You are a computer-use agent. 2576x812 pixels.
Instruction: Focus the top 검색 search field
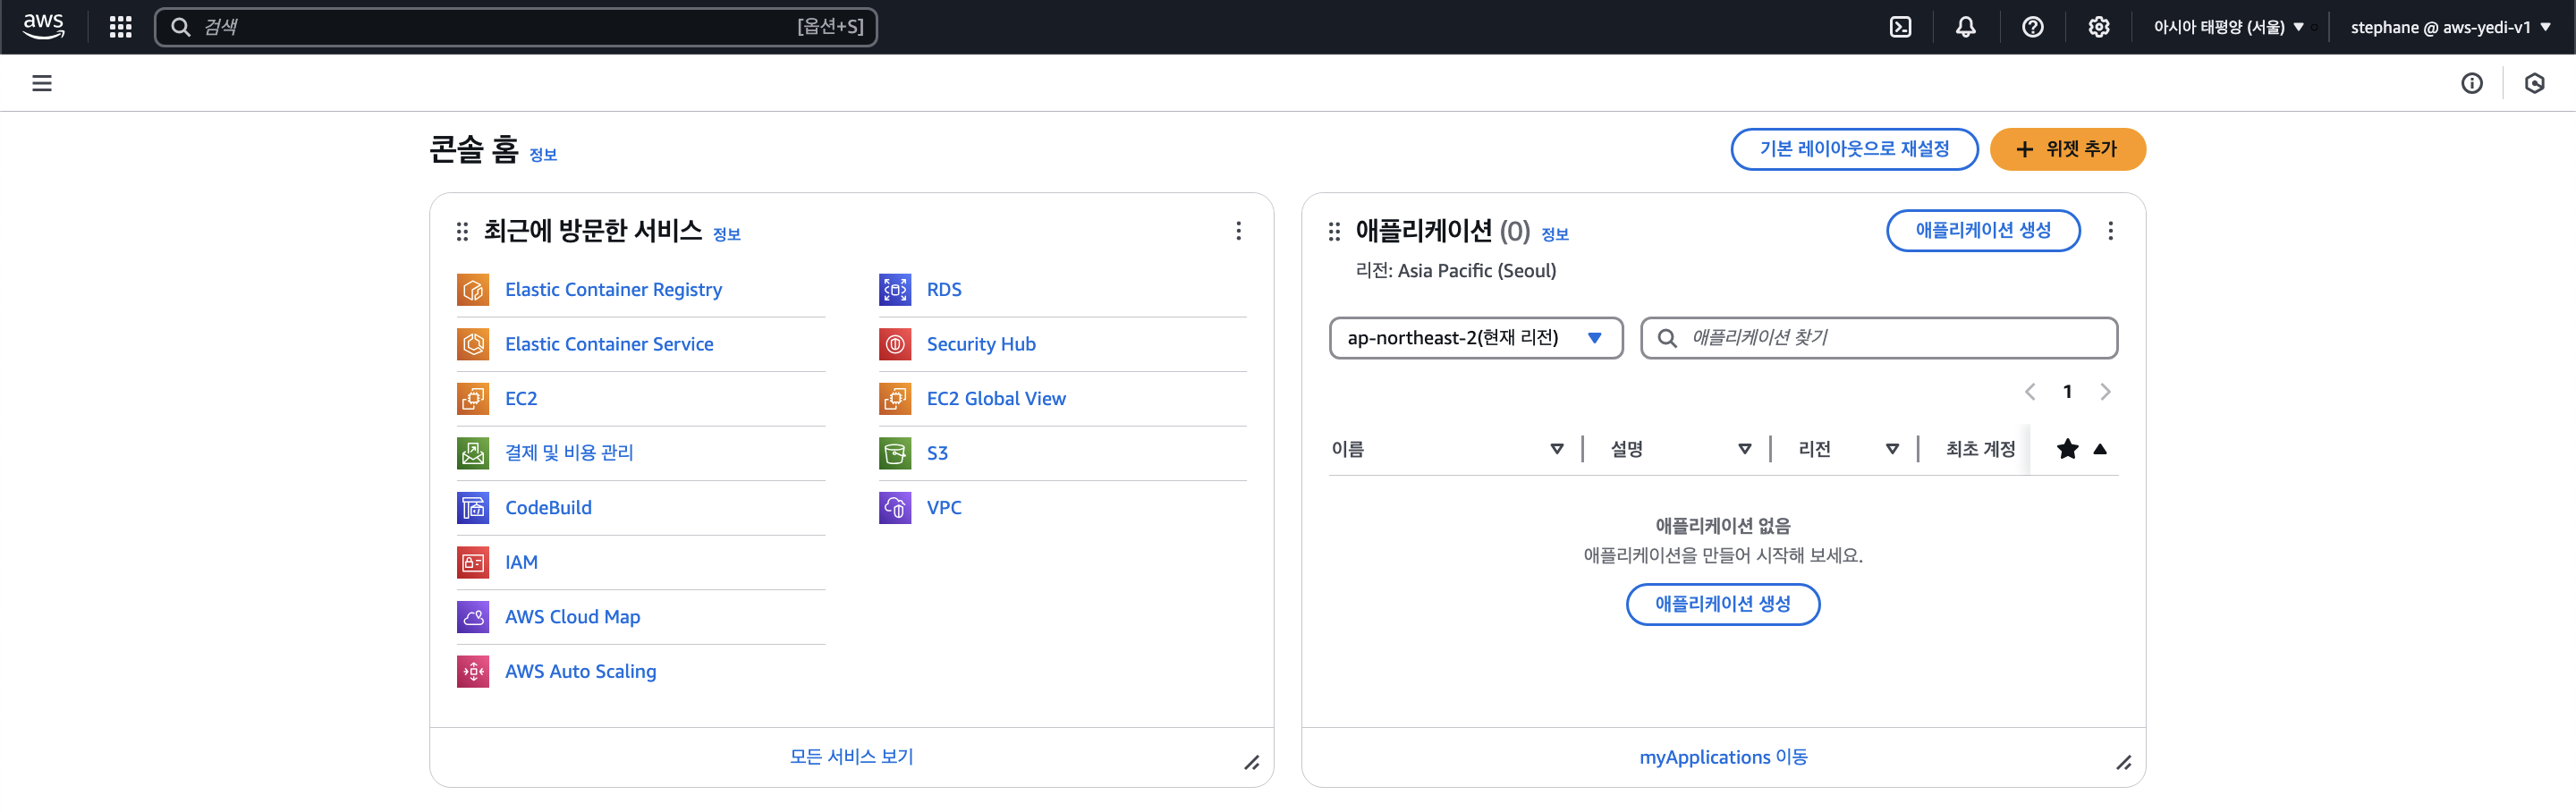pos(516,27)
